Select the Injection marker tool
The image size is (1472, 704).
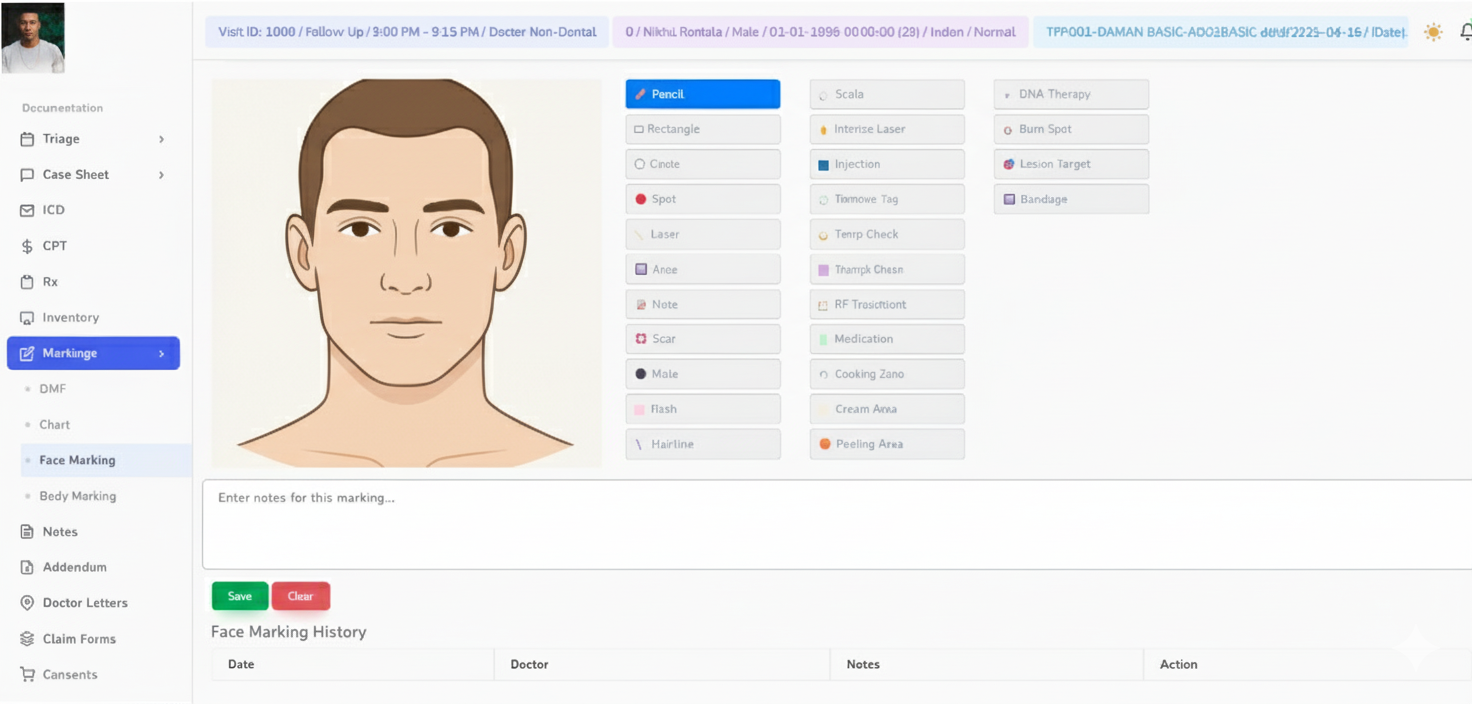[886, 164]
